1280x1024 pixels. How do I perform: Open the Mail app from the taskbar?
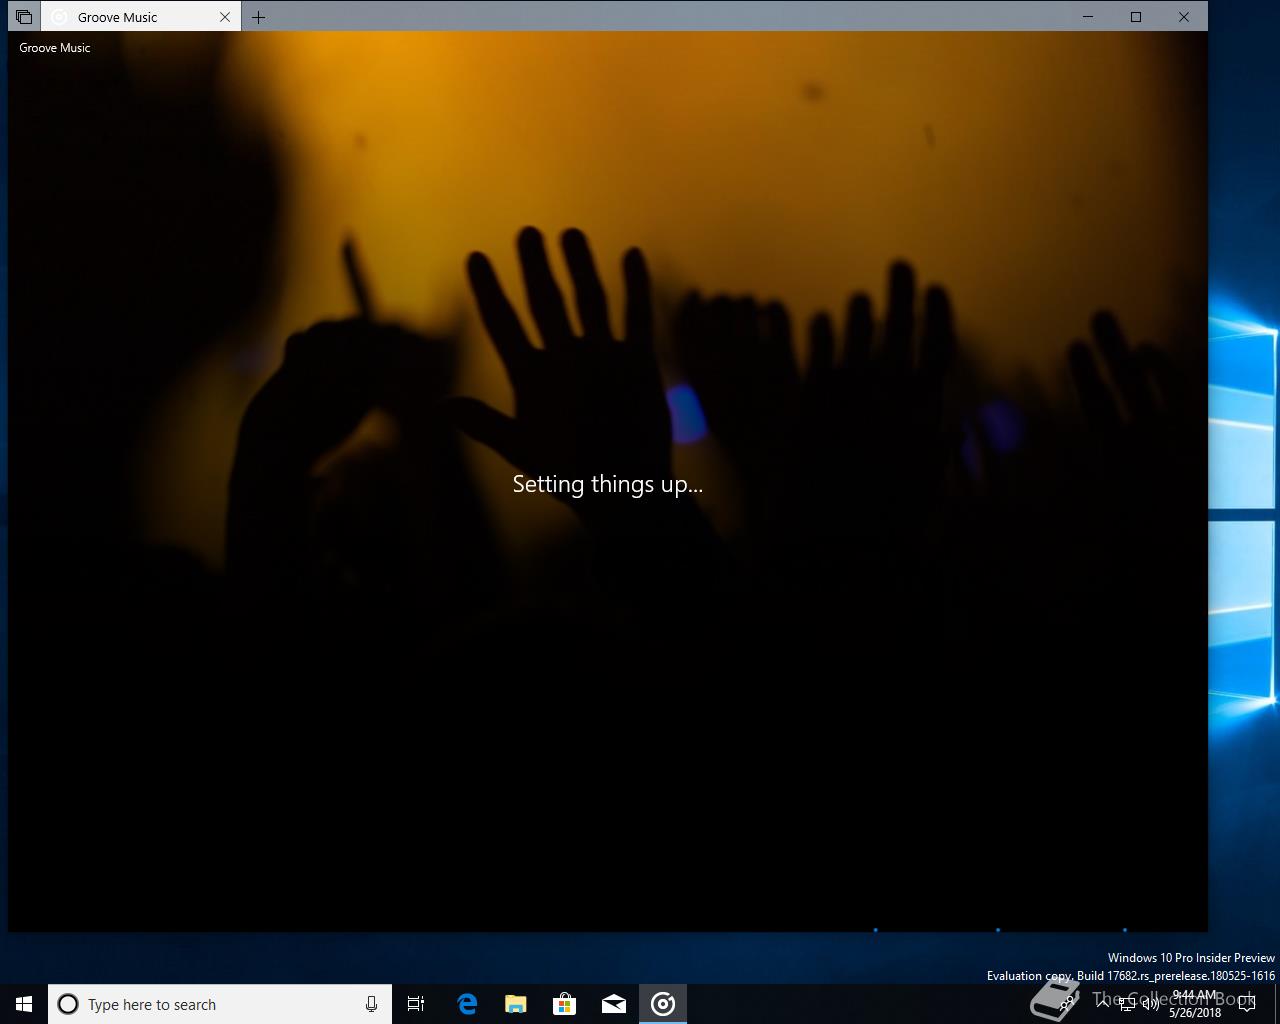coord(614,1004)
